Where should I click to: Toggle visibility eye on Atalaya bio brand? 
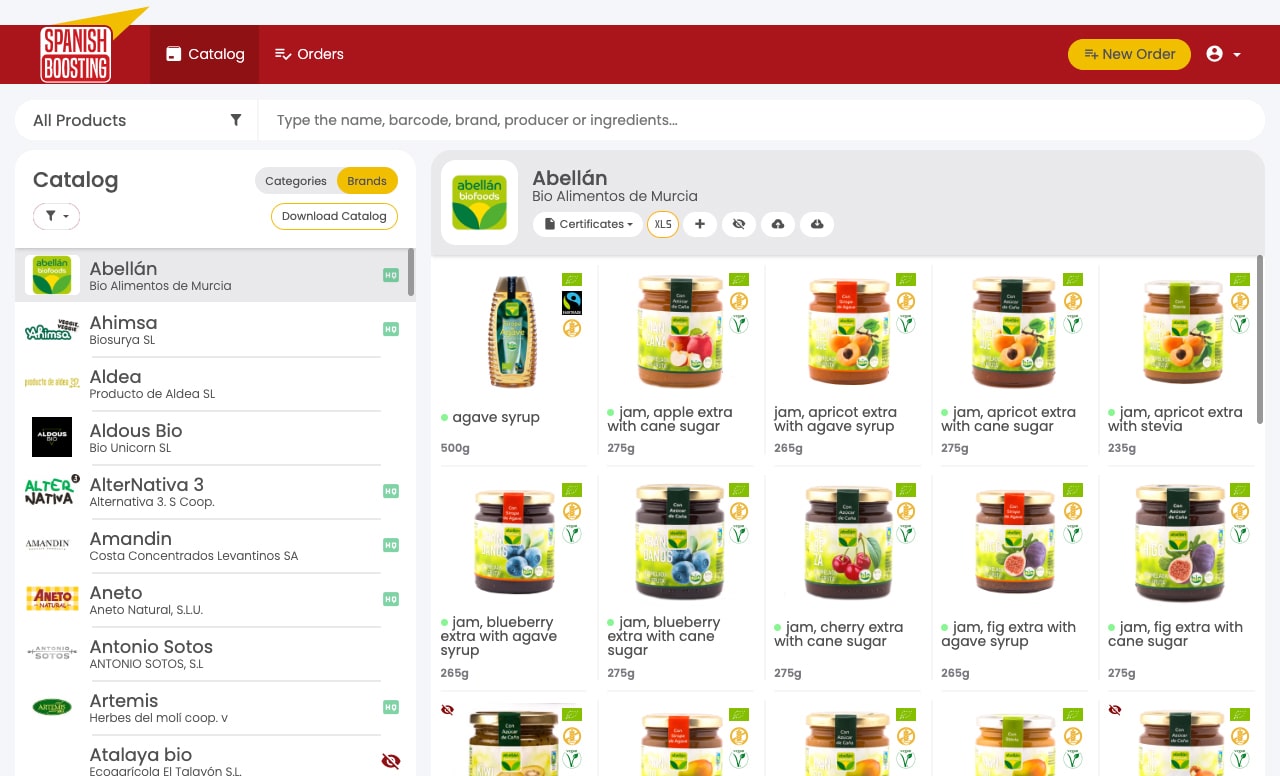coord(391,761)
